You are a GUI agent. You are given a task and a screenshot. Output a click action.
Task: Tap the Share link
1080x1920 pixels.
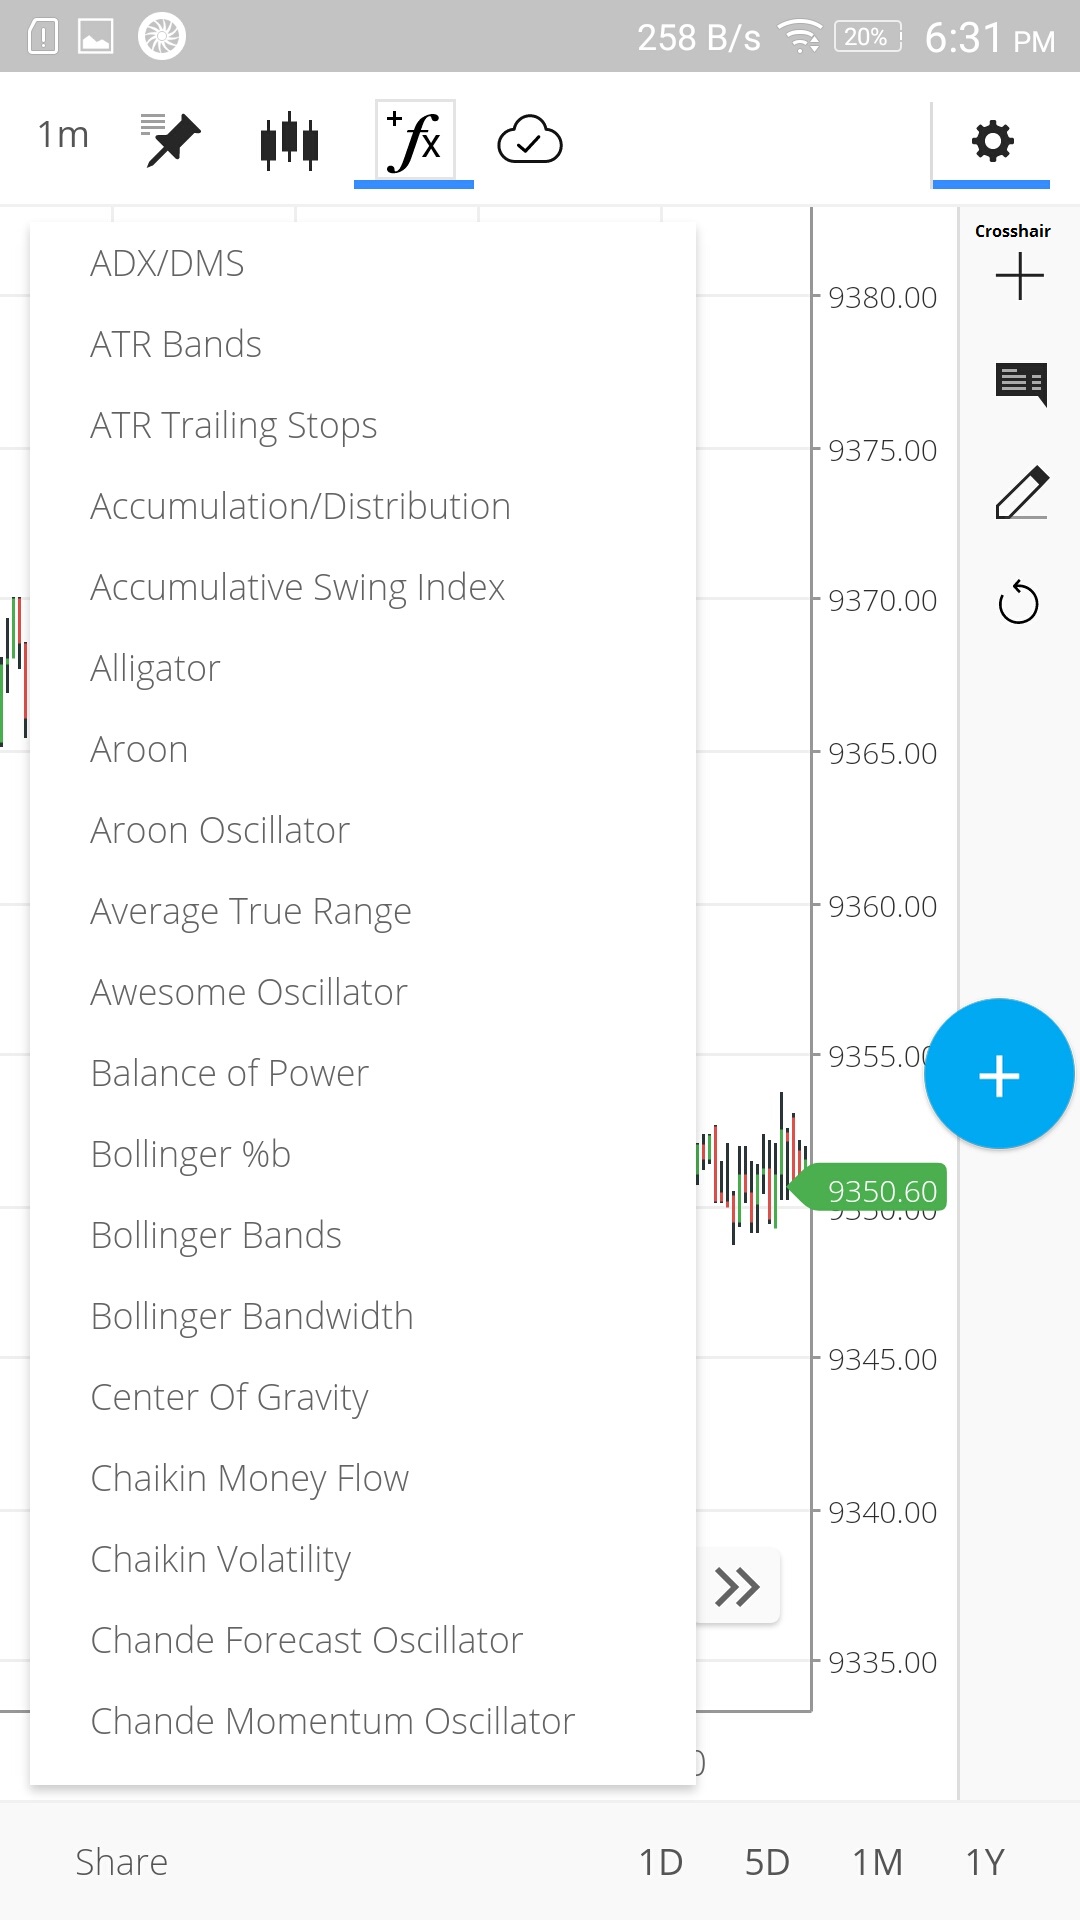[x=121, y=1862]
